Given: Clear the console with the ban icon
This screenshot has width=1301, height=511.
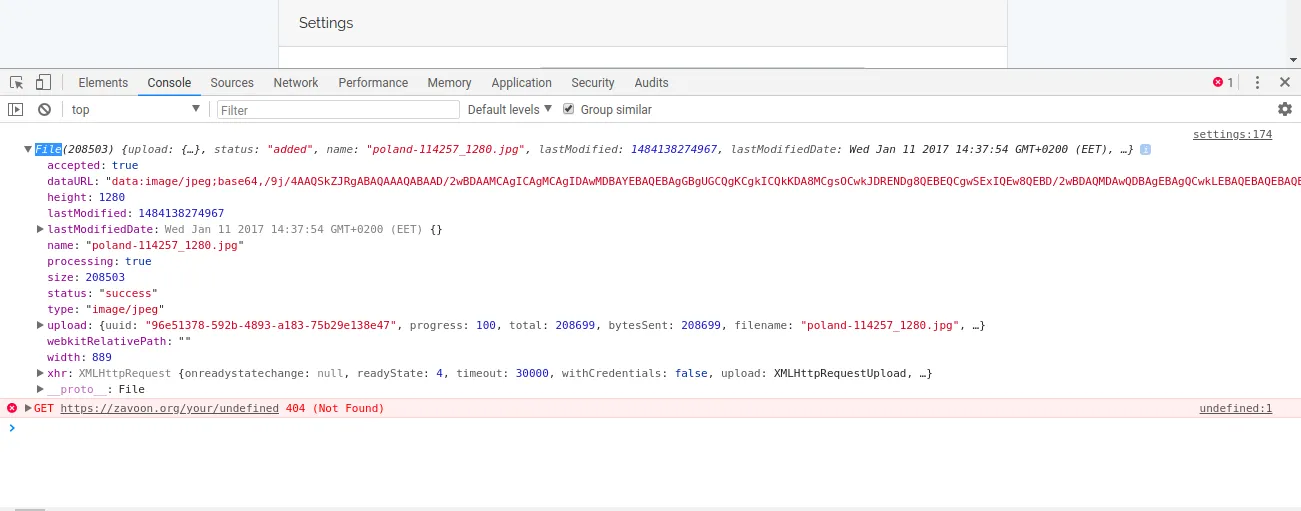Looking at the screenshot, I should pos(44,110).
